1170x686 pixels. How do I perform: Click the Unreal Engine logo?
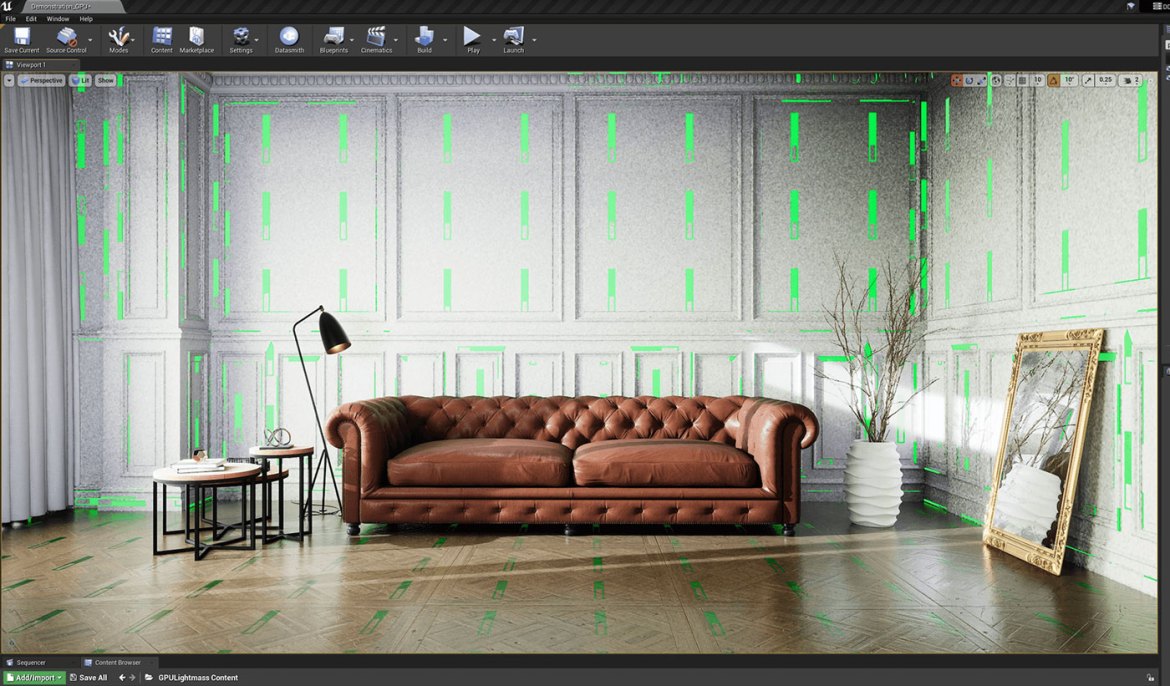(7, 6)
